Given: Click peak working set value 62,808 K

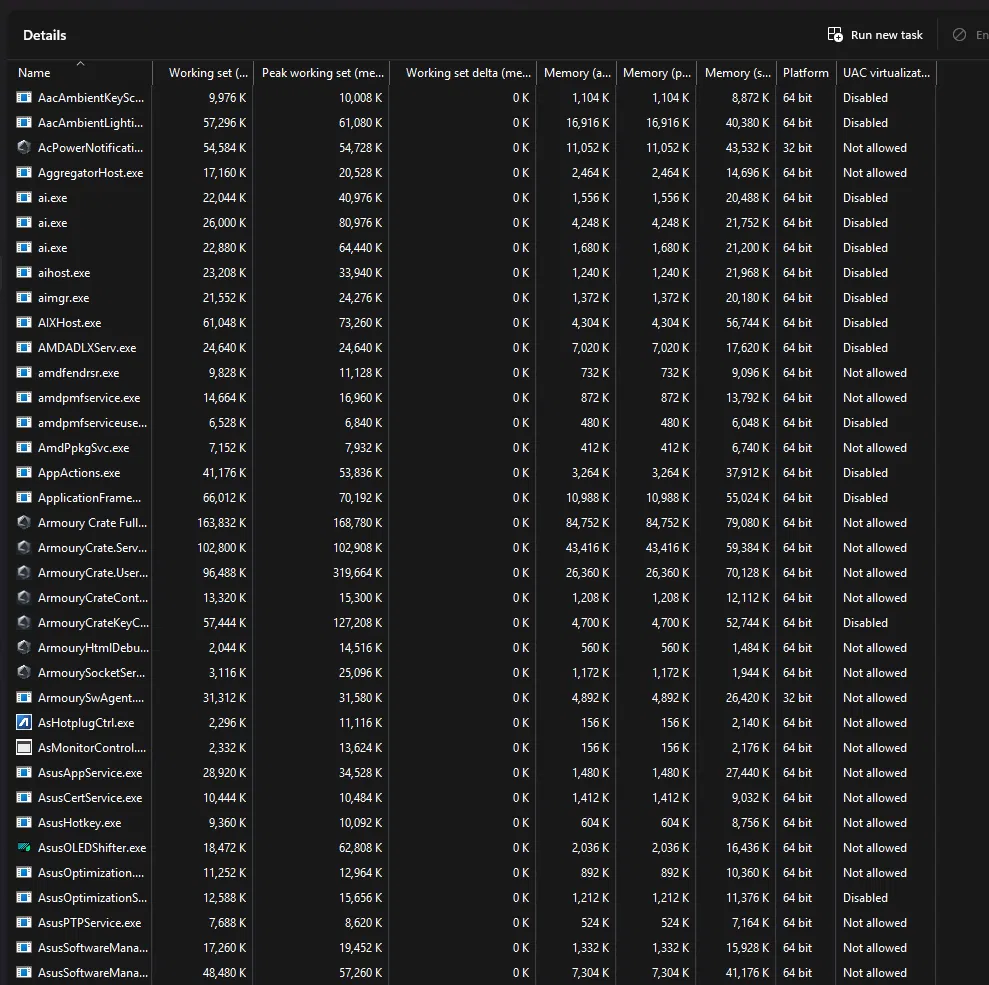Looking at the screenshot, I should click(x=360, y=848).
